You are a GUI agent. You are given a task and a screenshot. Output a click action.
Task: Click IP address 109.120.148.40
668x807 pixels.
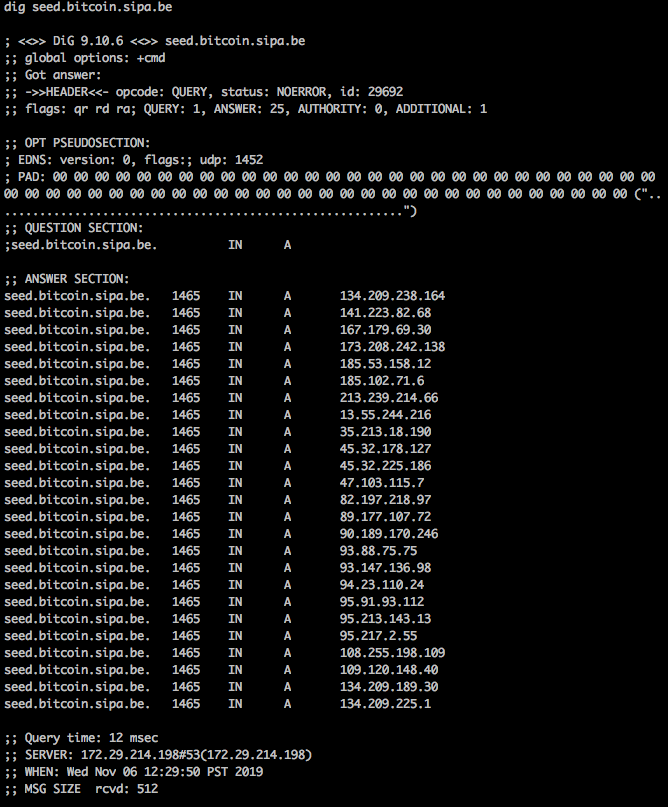(389, 670)
